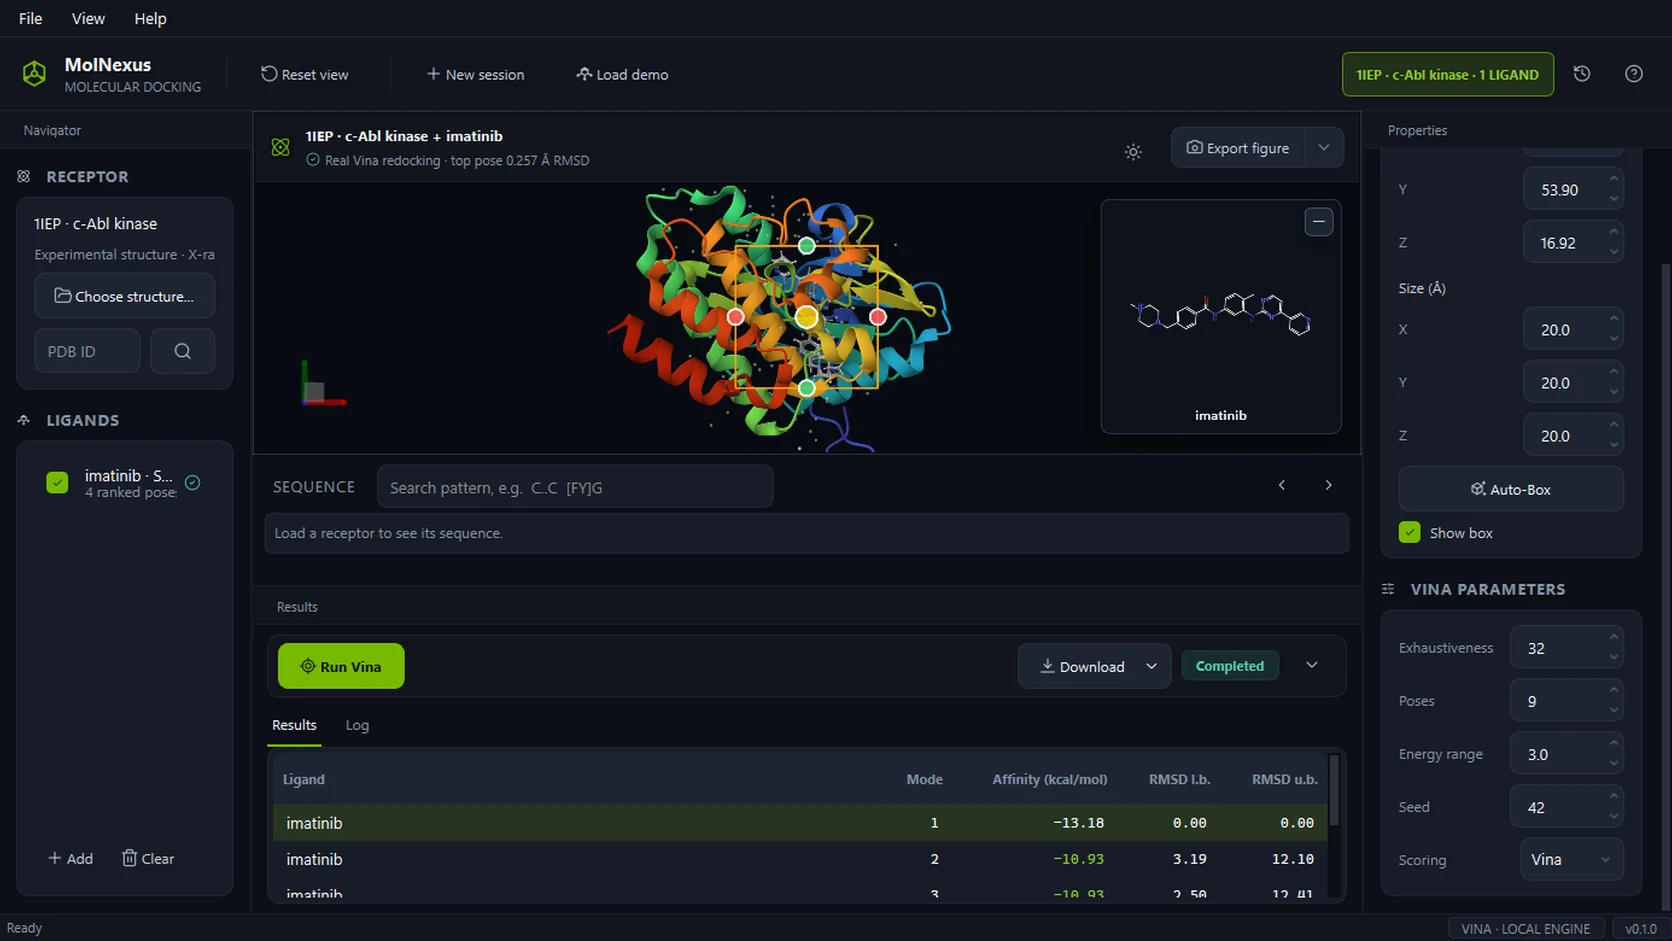Adjust the Seed stepper arrows
Screen dimensions: 1672x941
pos(1613,807)
